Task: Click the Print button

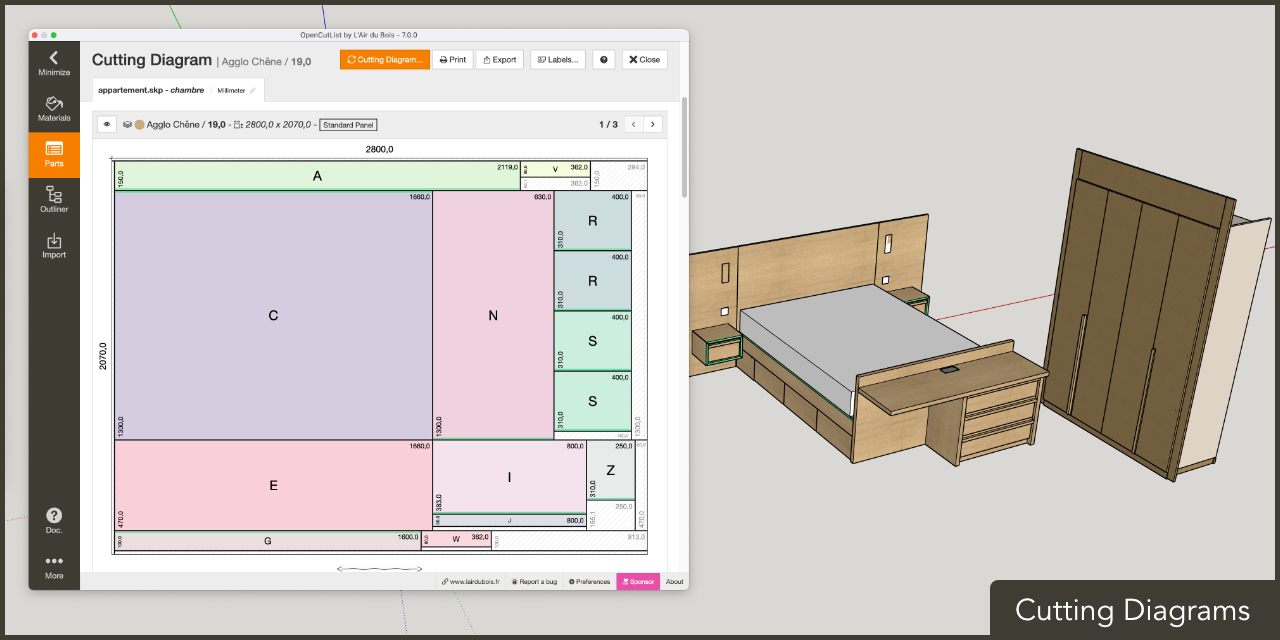Action: (453, 60)
